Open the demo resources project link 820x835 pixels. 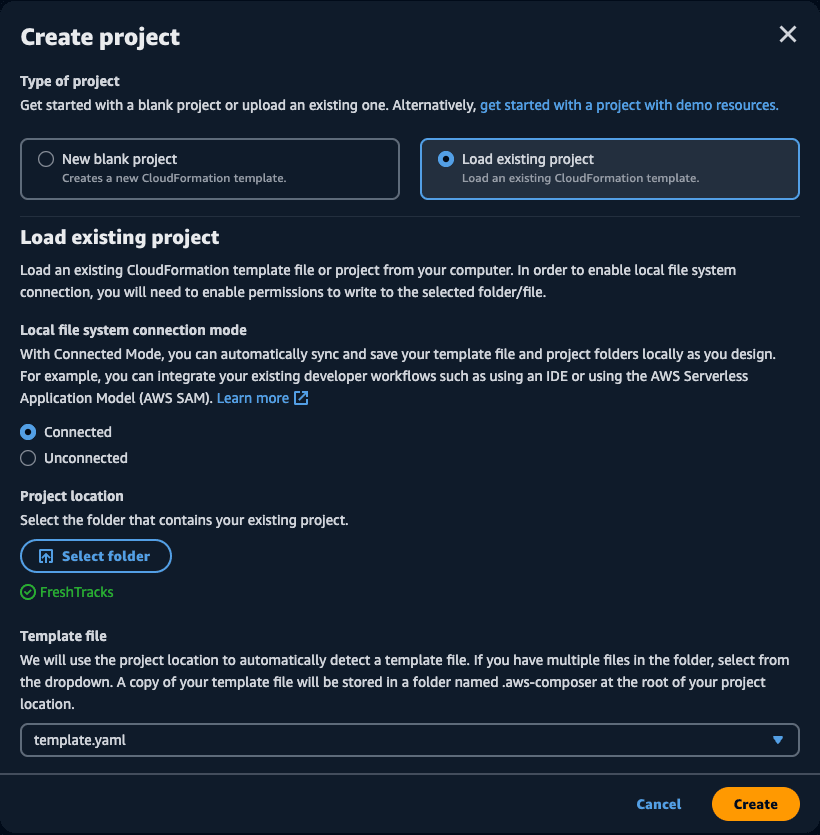(x=629, y=105)
